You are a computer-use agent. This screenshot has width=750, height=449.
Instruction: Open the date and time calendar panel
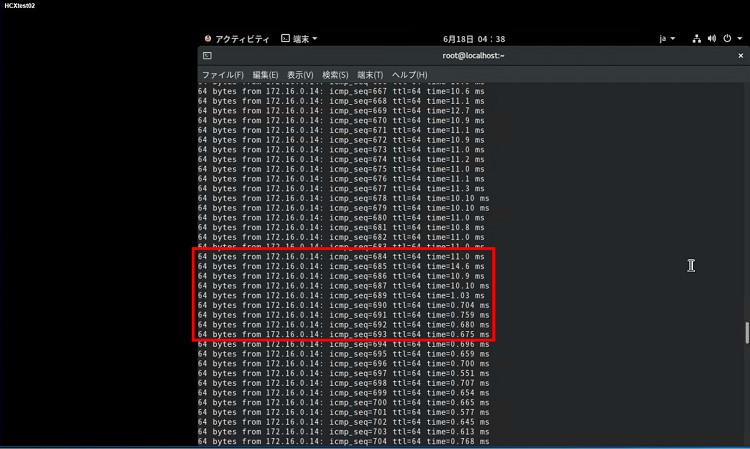(x=473, y=39)
